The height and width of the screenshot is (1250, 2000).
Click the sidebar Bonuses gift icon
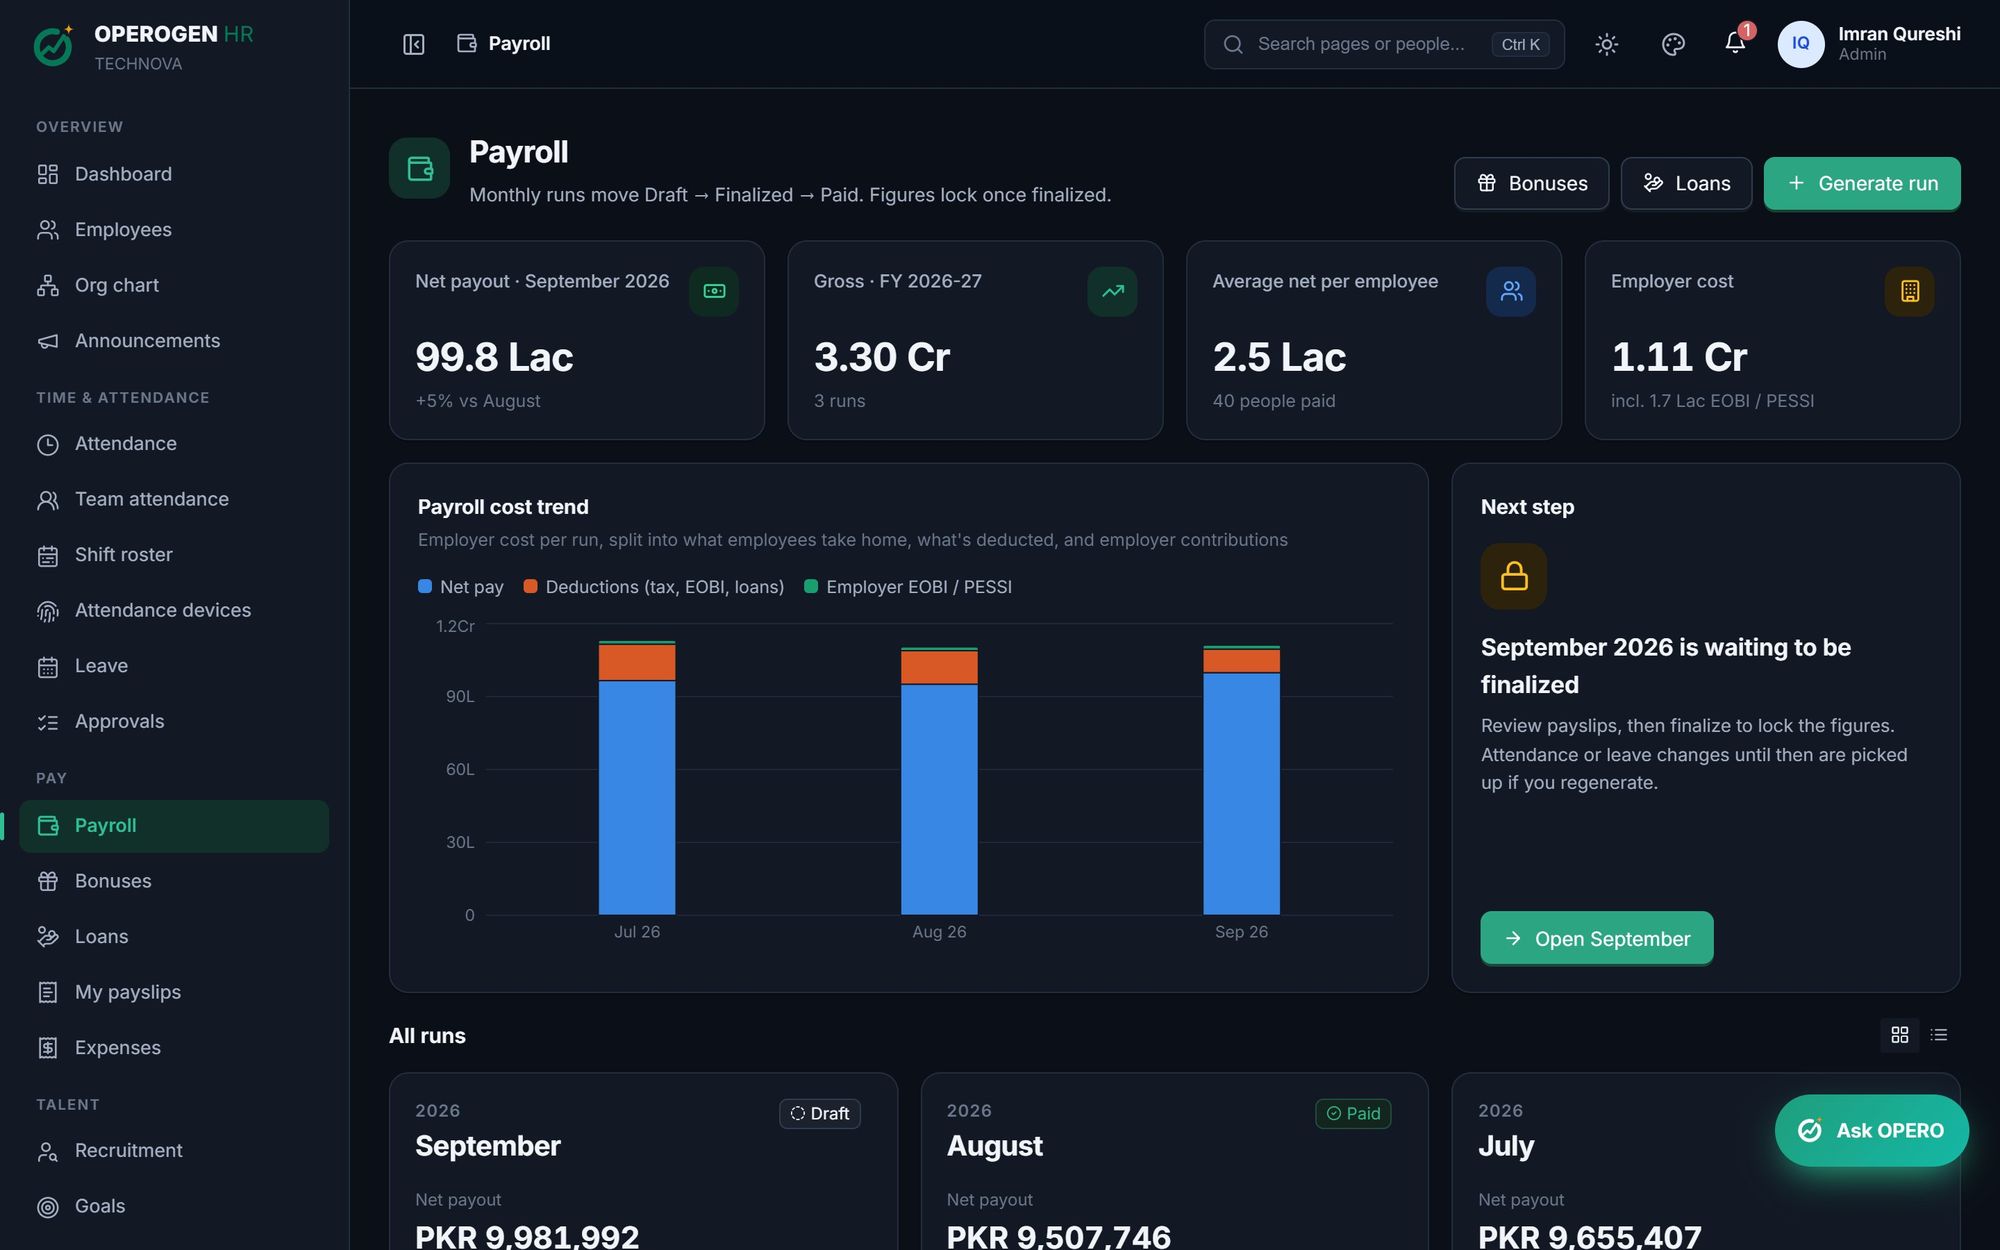pyautogui.click(x=47, y=882)
